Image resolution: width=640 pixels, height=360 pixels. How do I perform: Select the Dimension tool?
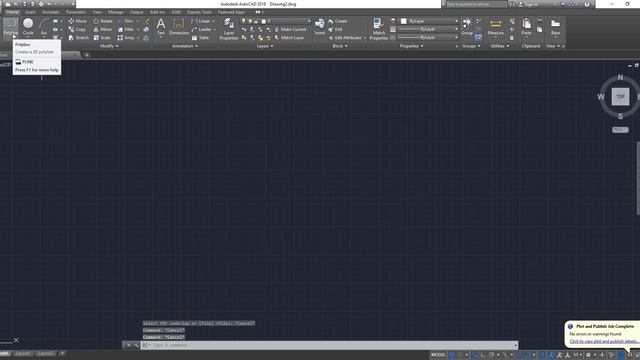179,27
